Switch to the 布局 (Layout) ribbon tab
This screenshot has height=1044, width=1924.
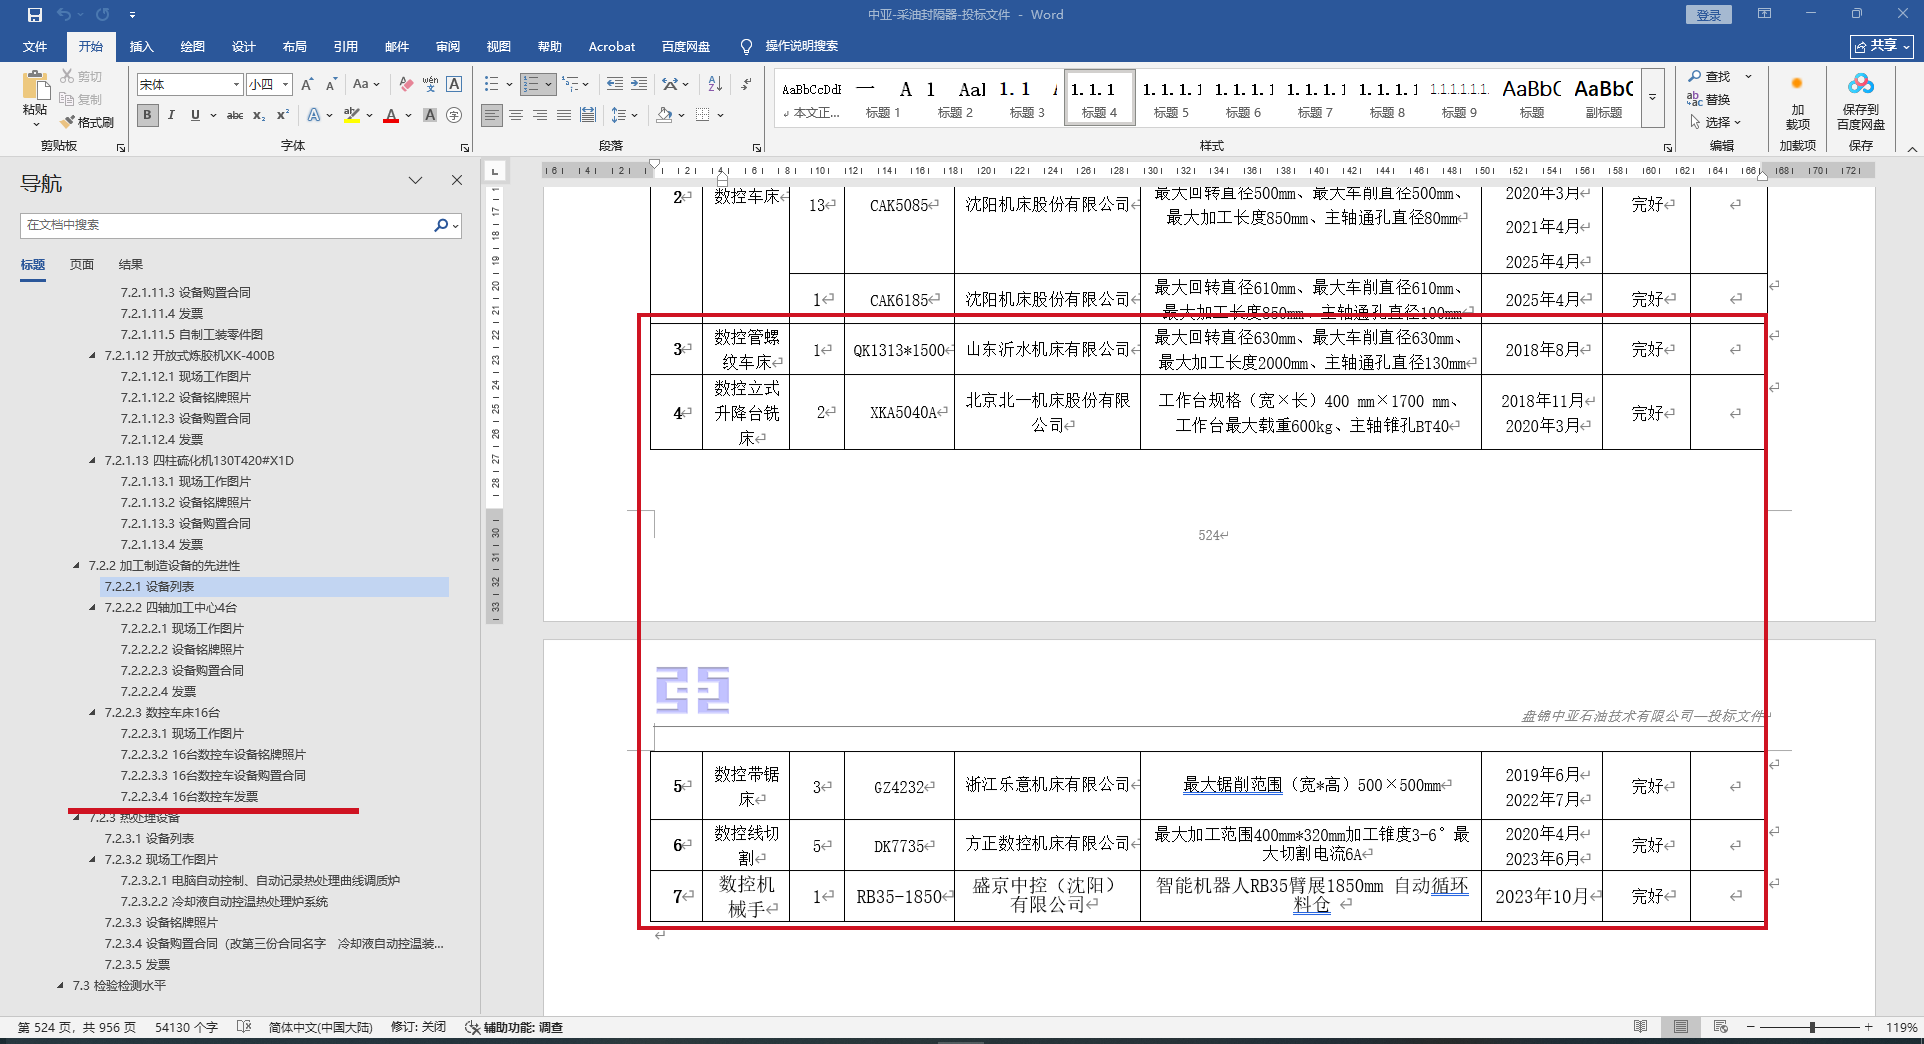tap(295, 46)
